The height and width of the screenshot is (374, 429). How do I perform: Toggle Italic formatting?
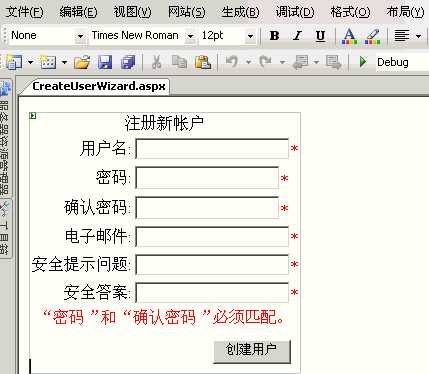[297, 35]
